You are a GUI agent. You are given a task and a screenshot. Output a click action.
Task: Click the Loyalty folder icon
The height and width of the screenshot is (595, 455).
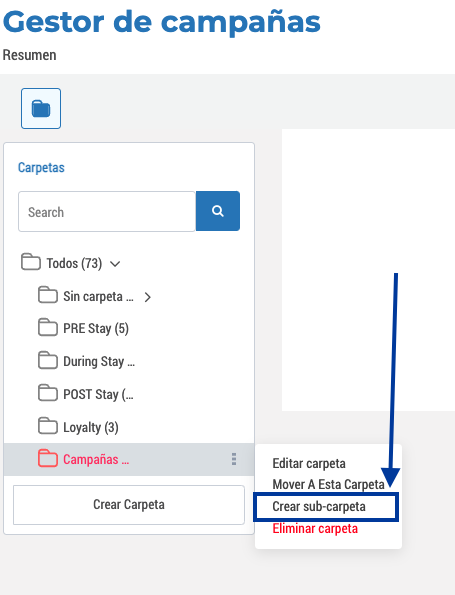point(48,426)
